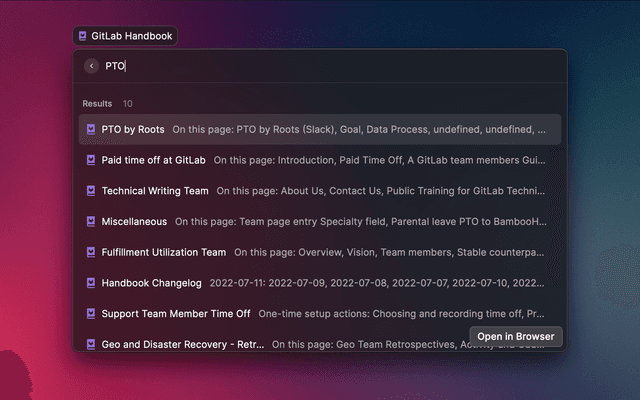Screen dimensions: 640x400
Task: Click the icon beside Miscellaneous result
Action: click(x=90, y=221)
